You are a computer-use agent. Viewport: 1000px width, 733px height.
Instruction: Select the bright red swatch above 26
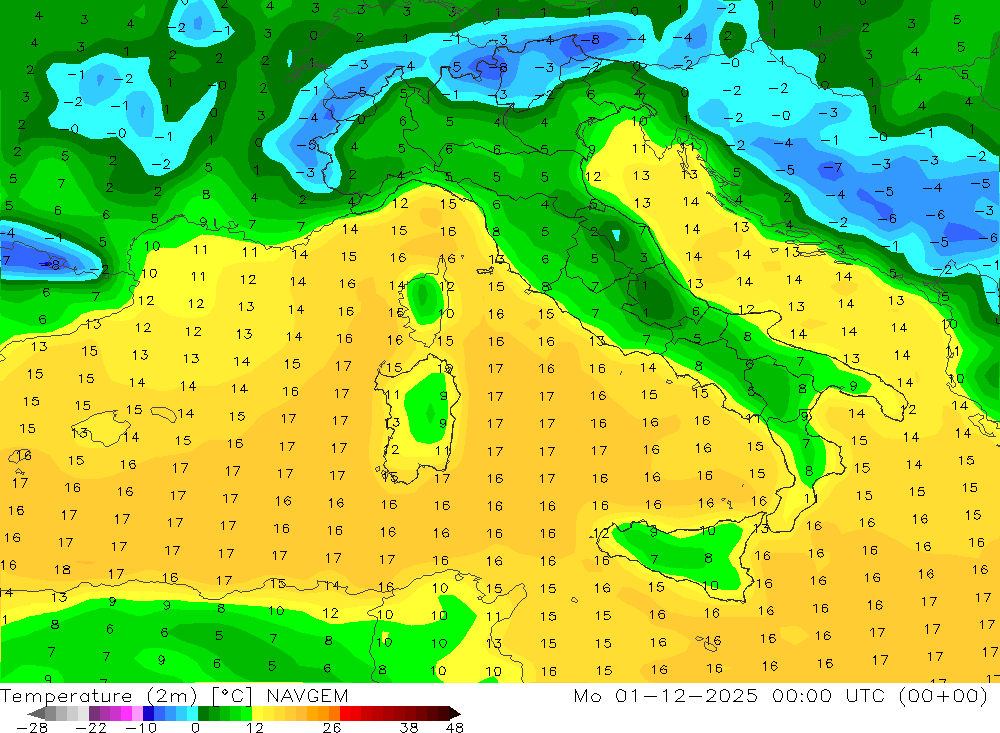(345, 714)
